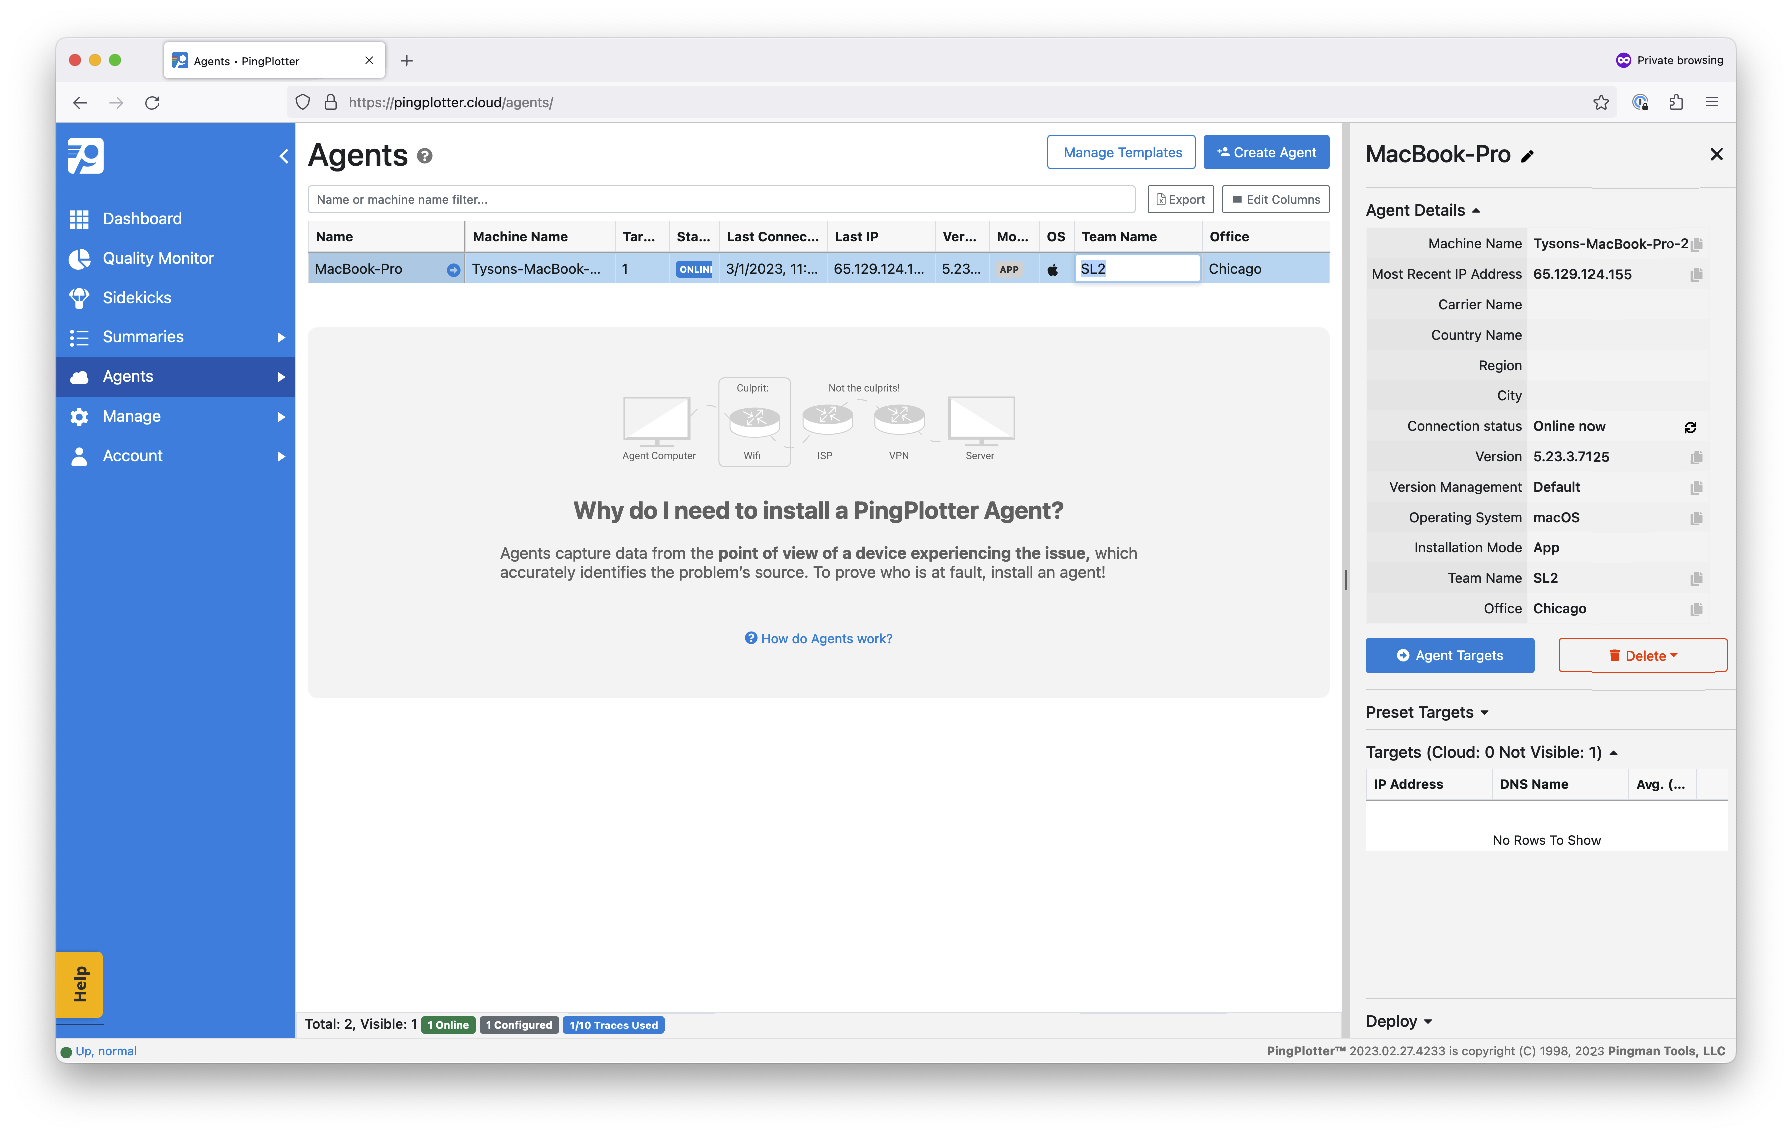
Task: Copy the Version Management value
Action: click(1696, 488)
